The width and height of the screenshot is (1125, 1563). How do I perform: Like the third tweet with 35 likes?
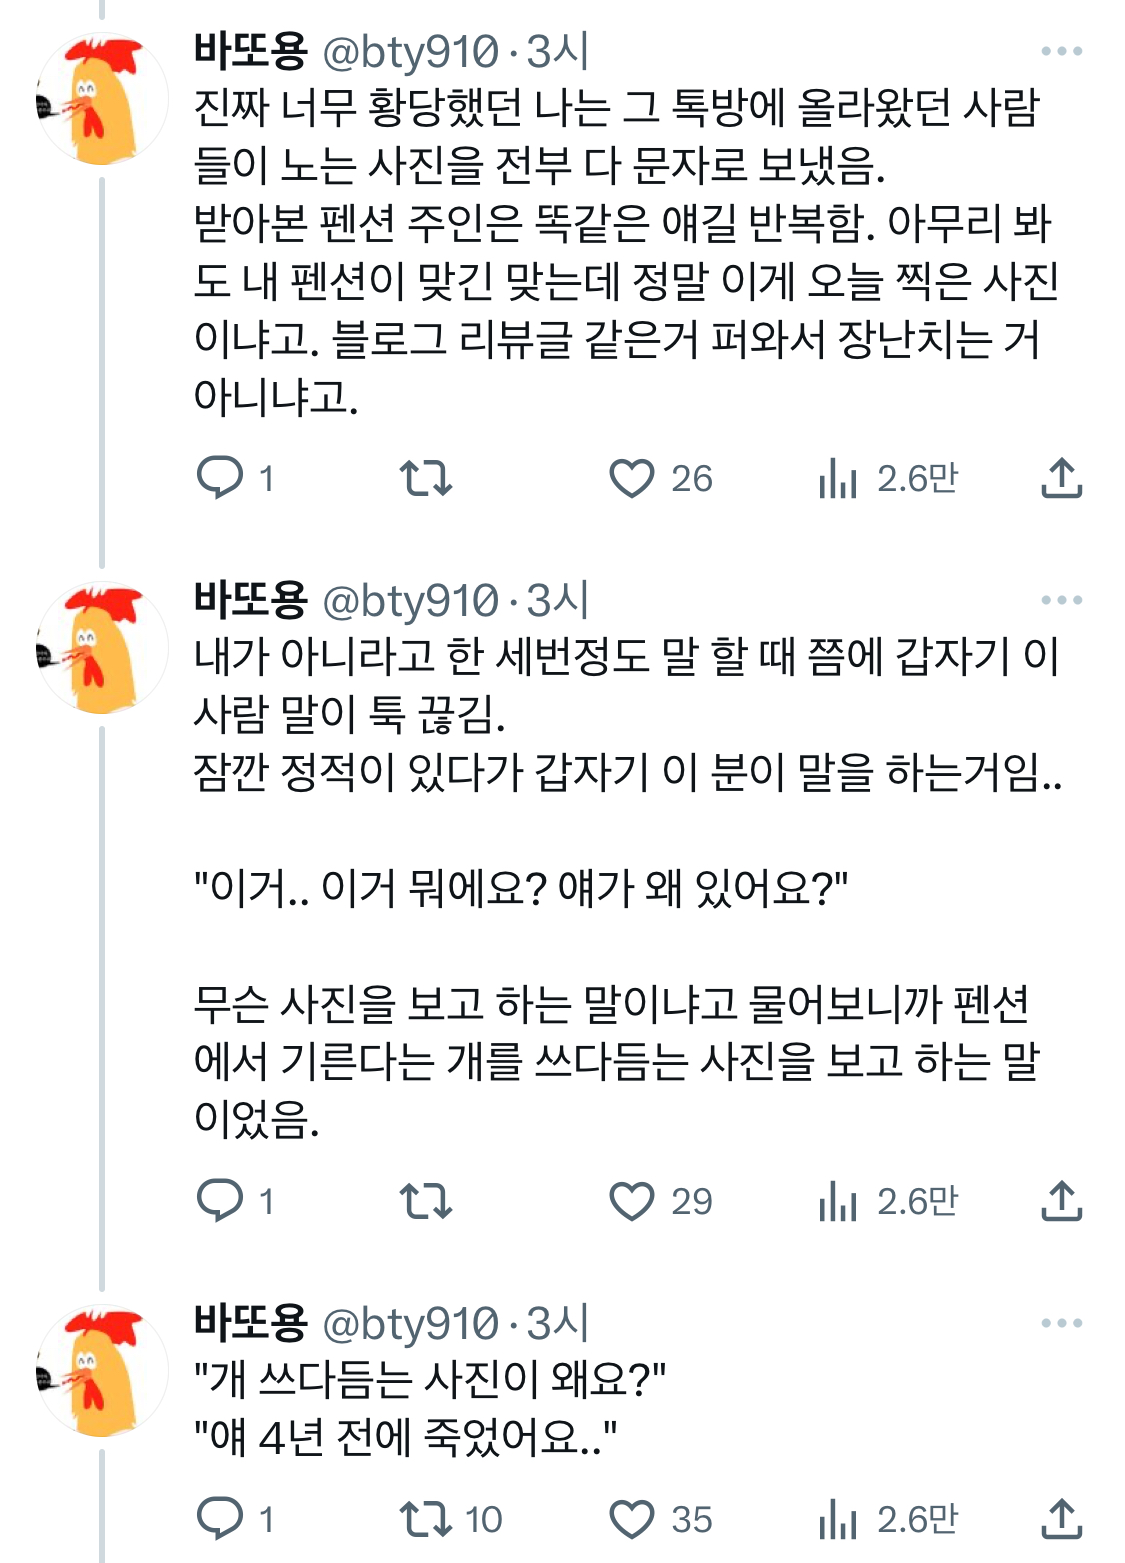(632, 1518)
